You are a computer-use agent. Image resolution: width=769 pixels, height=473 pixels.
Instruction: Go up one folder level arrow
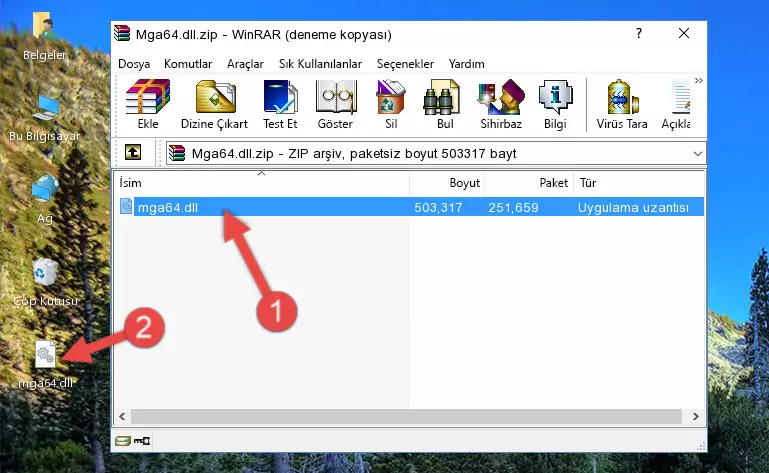133,153
